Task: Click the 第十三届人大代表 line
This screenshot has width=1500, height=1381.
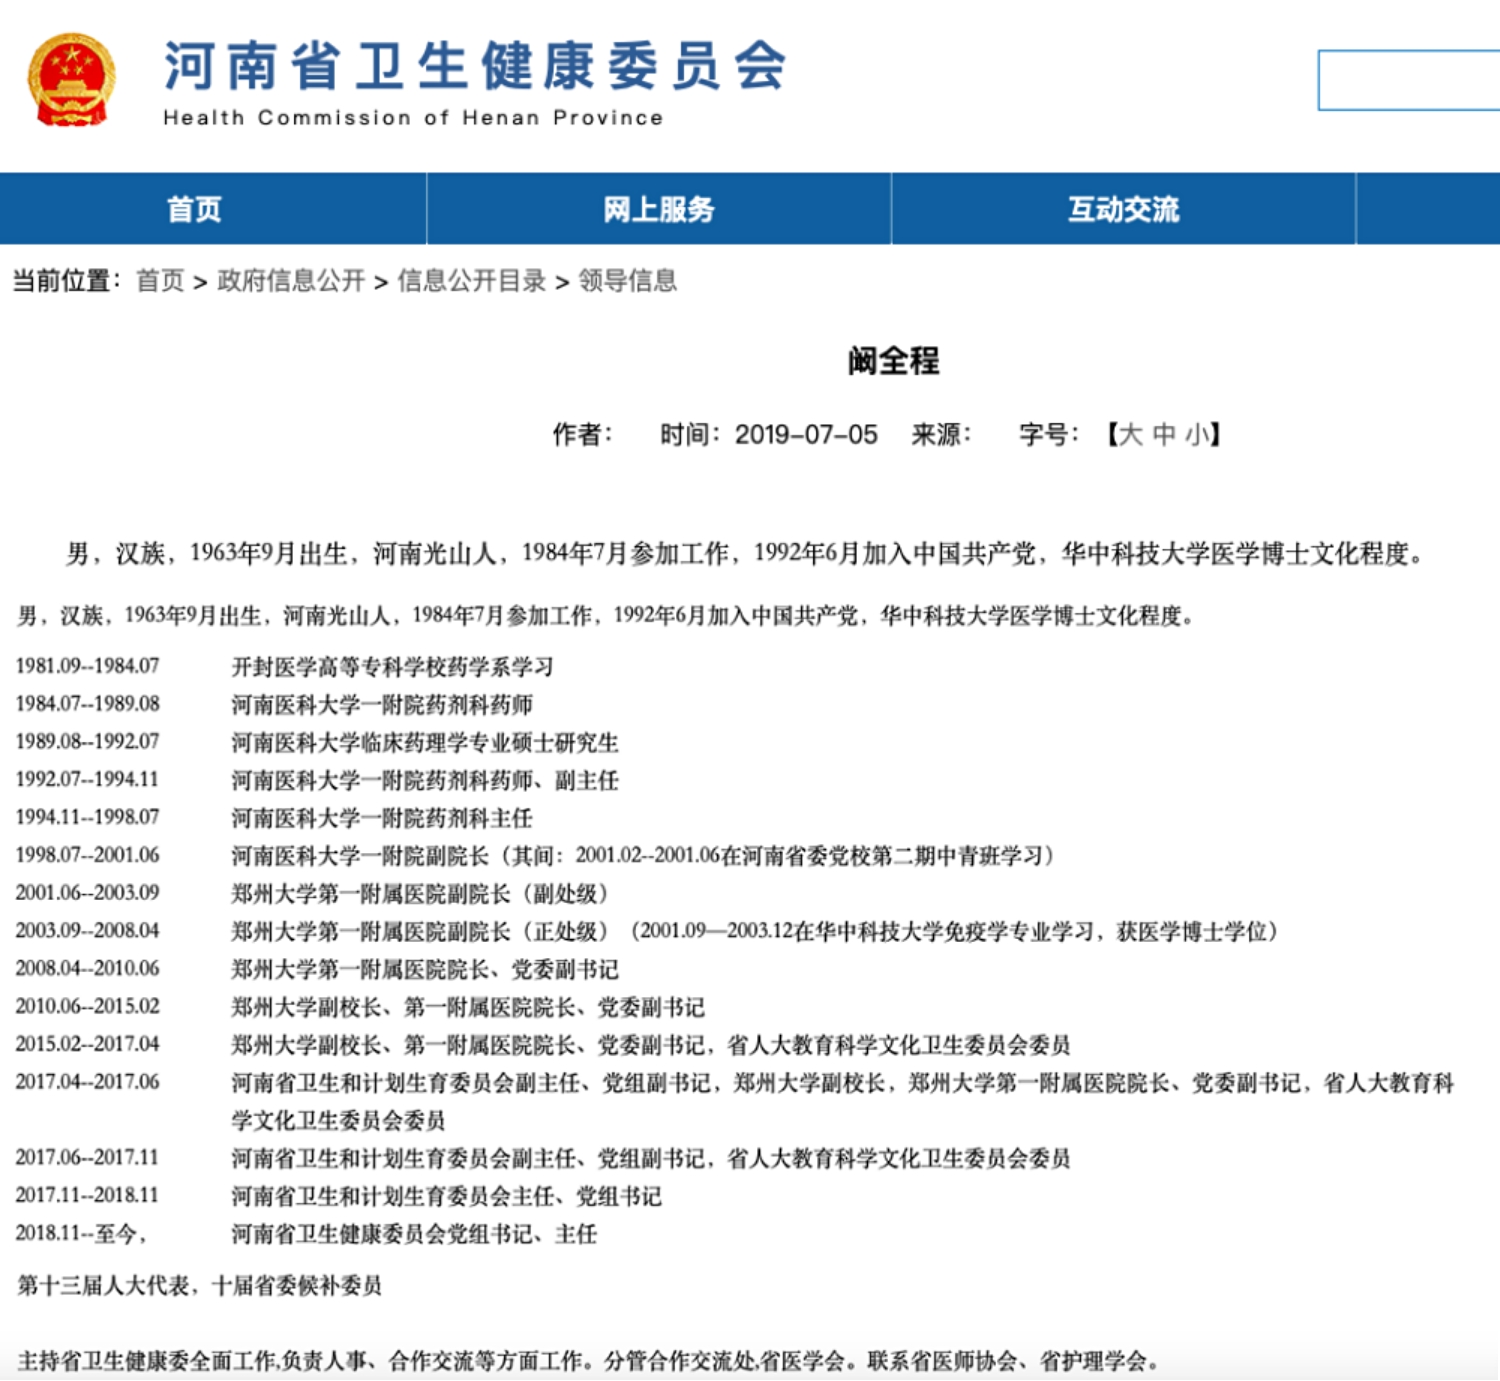Action: tap(200, 1286)
